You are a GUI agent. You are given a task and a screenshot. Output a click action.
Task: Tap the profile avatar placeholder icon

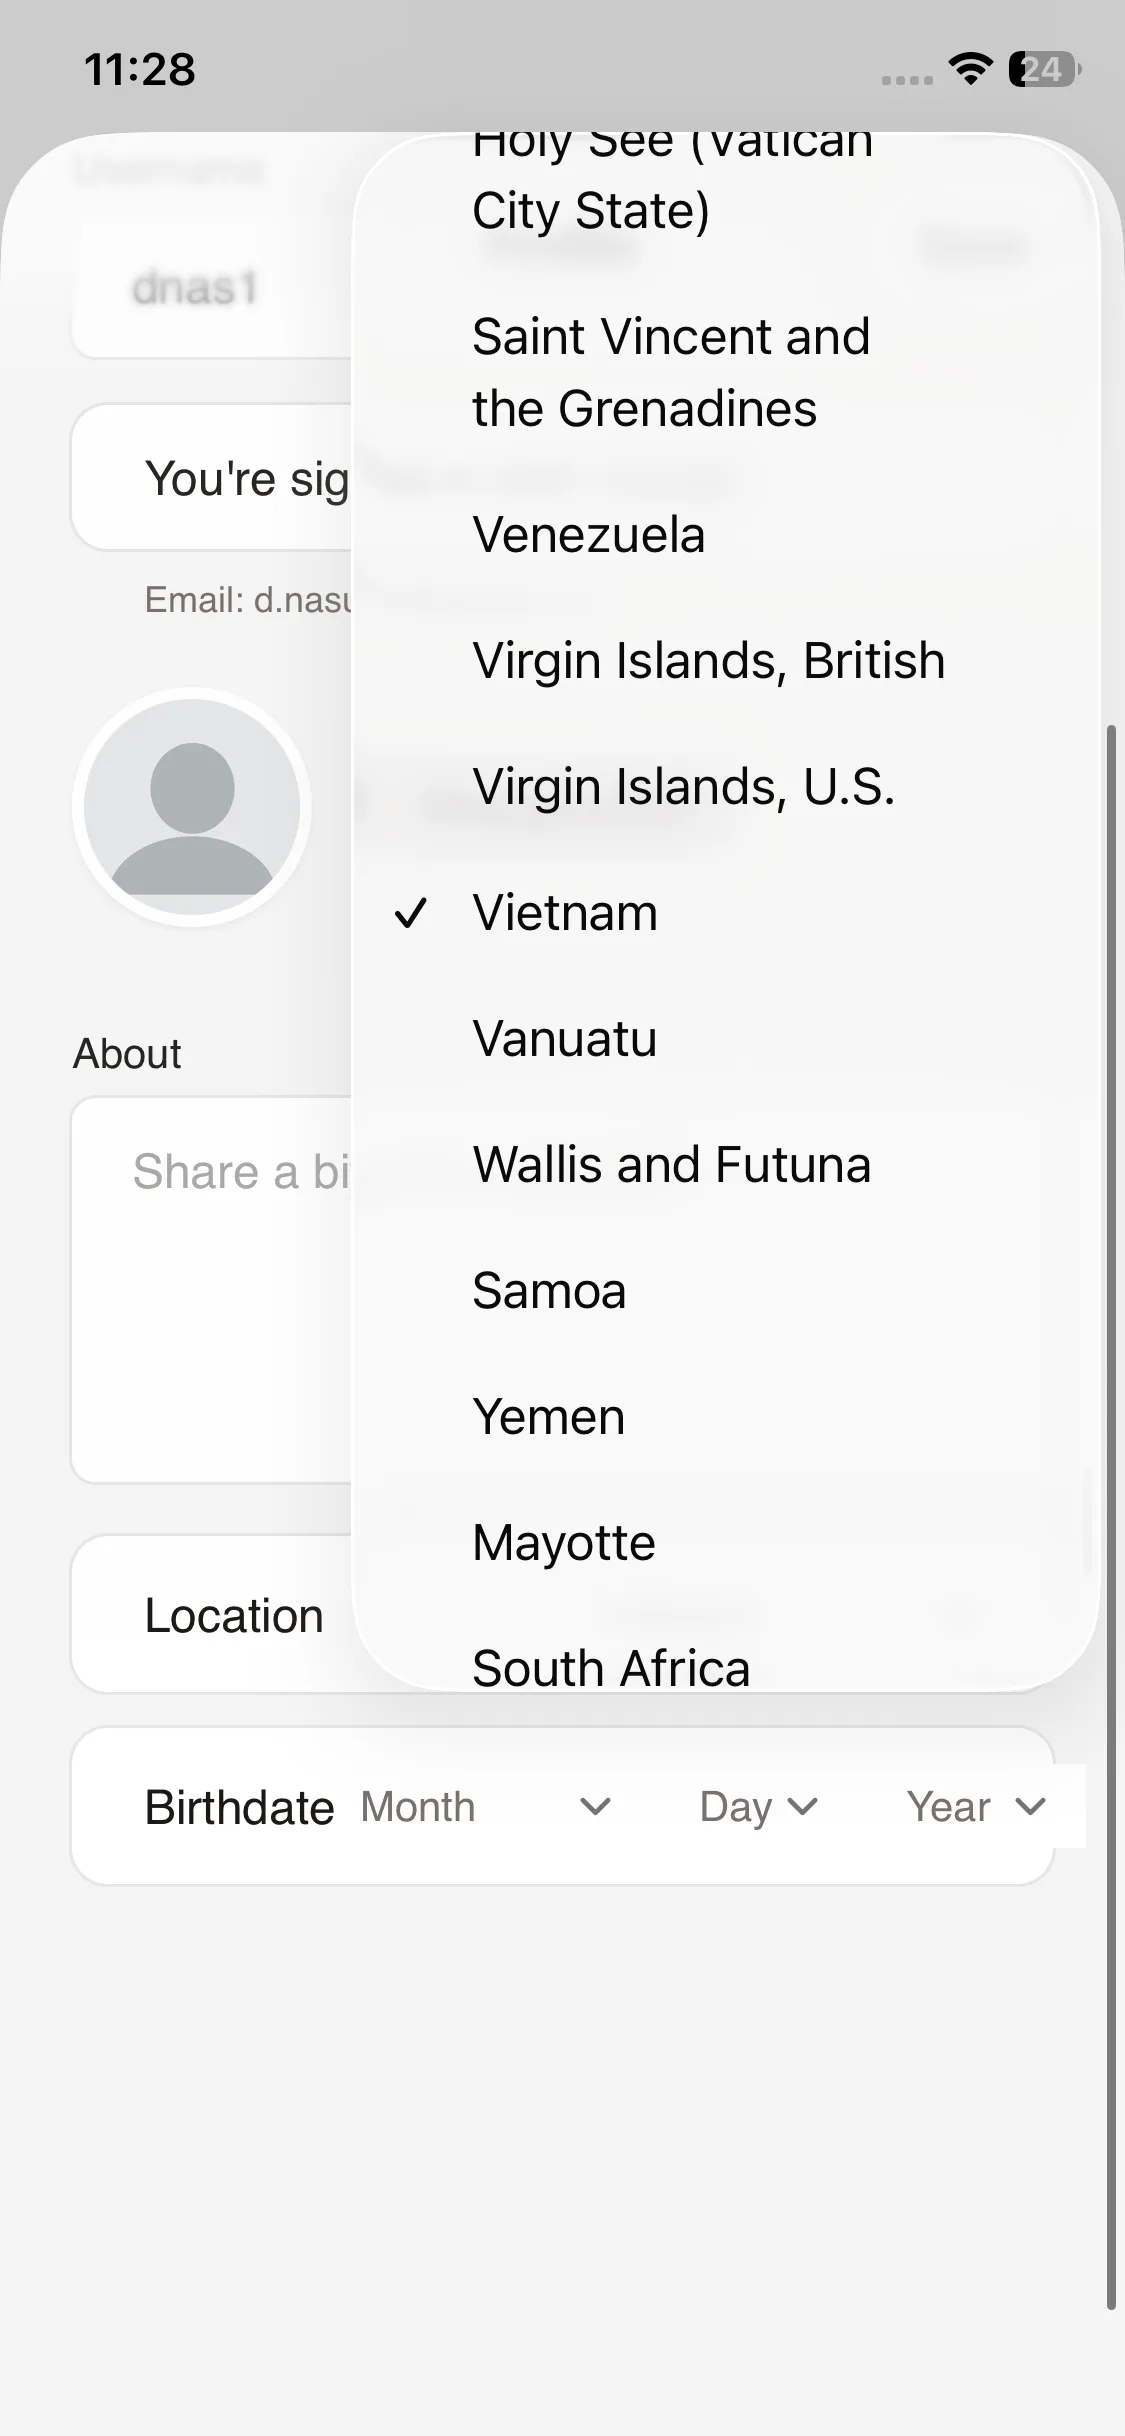pyautogui.click(x=192, y=807)
